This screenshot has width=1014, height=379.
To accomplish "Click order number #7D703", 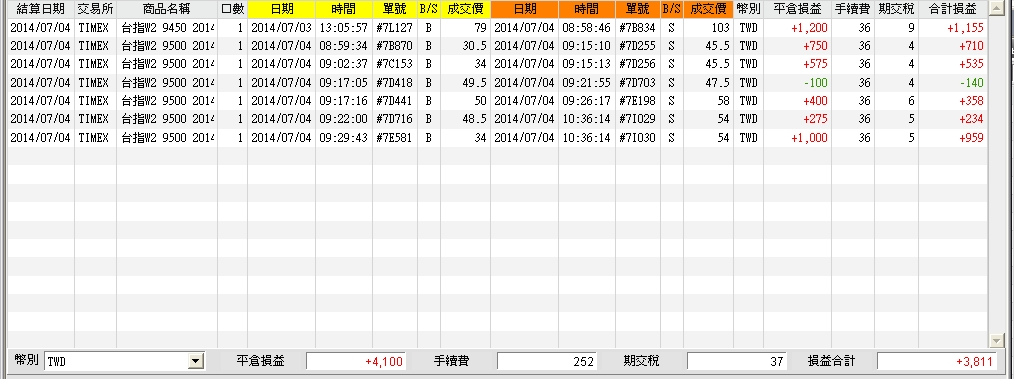I will point(637,83).
